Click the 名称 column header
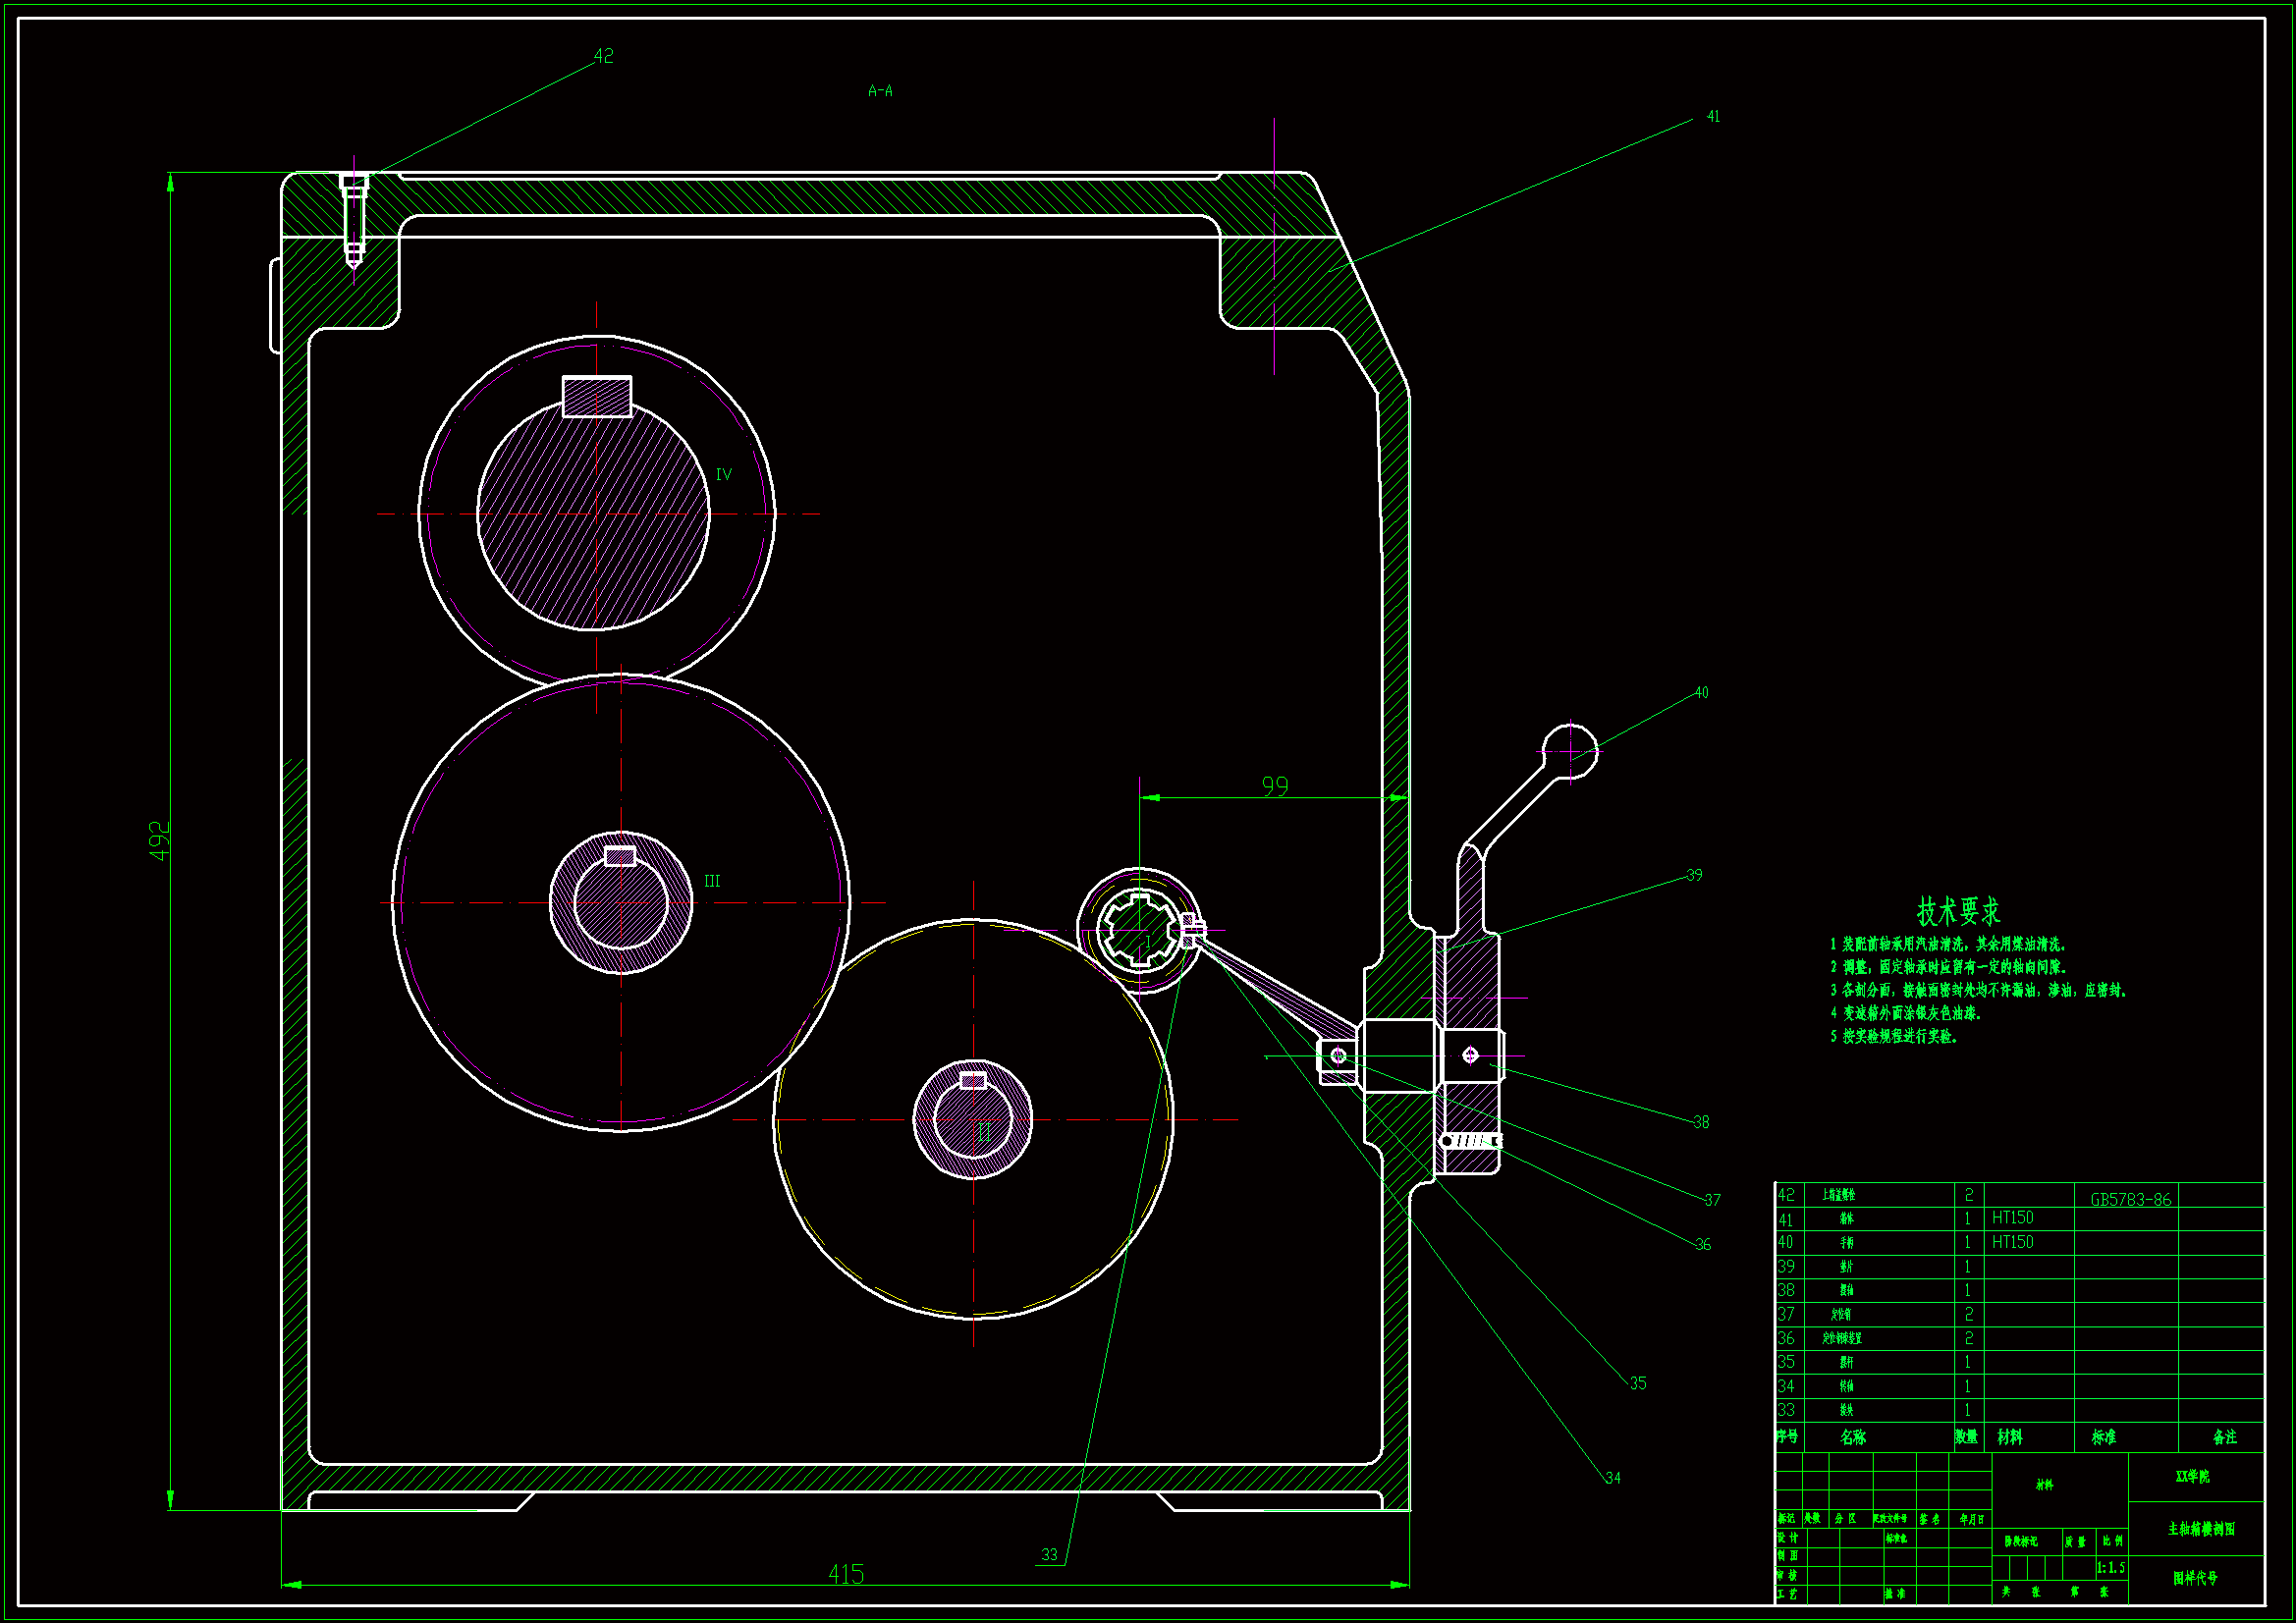 (x=1853, y=1437)
